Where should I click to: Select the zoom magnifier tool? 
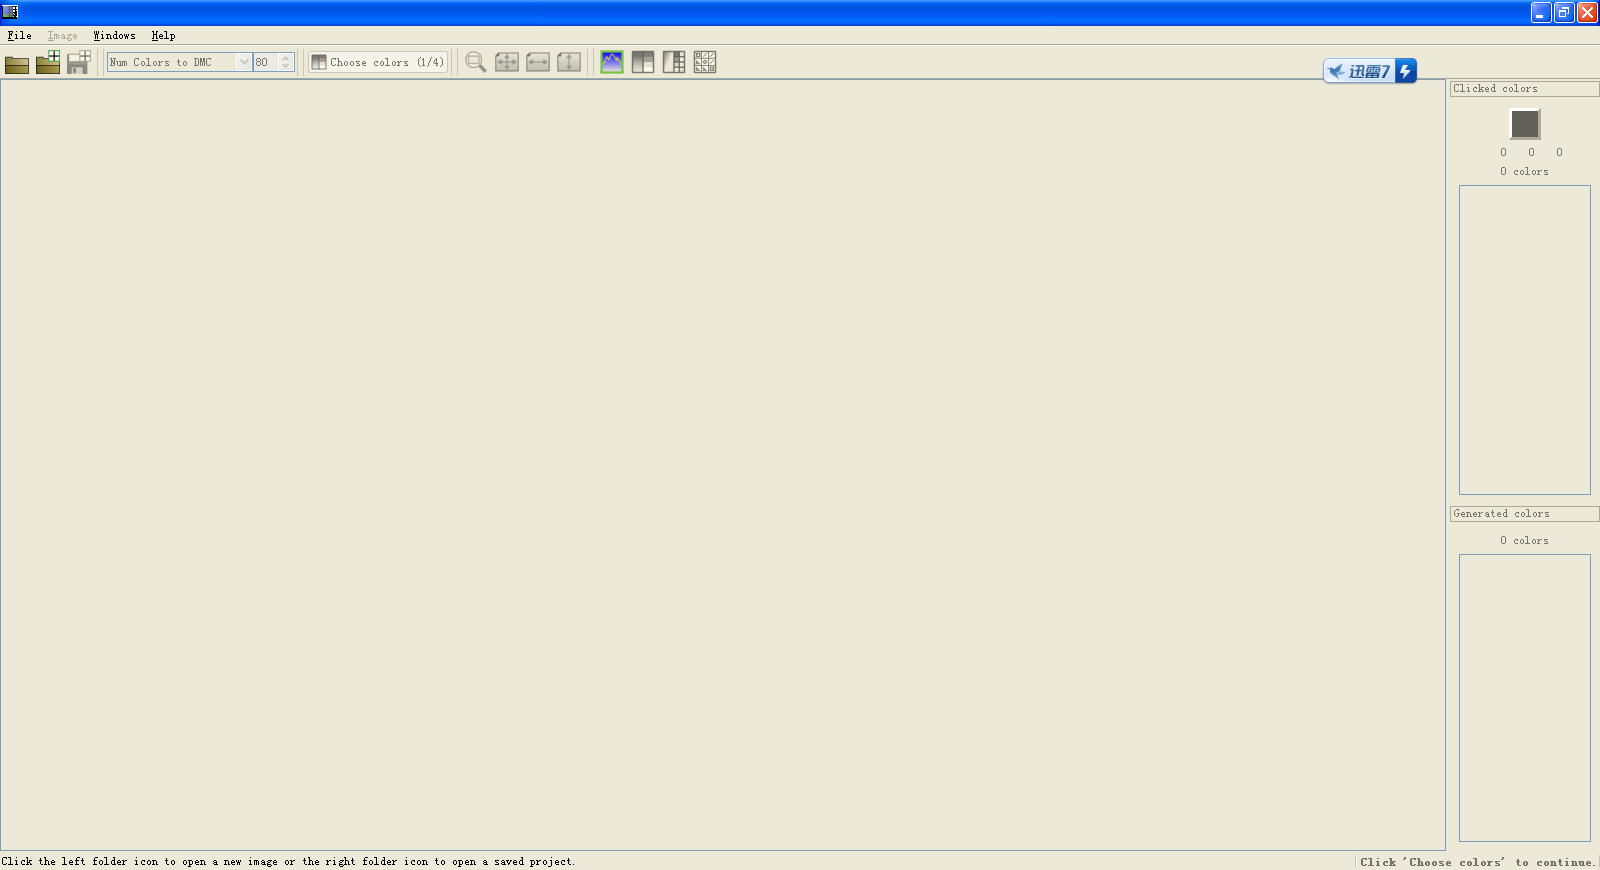point(476,62)
